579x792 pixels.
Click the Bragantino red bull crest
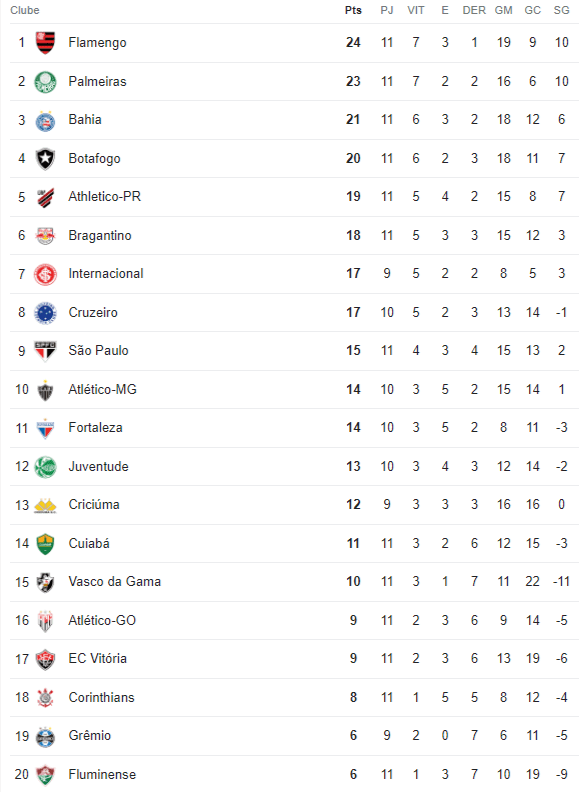pyautogui.click(x=45, y=235)
